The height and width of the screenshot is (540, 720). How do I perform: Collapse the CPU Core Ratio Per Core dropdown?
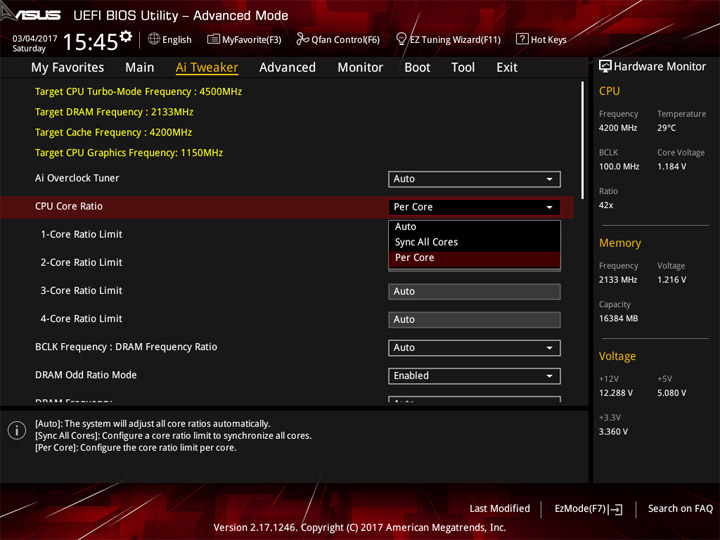(x=474, y=207)
